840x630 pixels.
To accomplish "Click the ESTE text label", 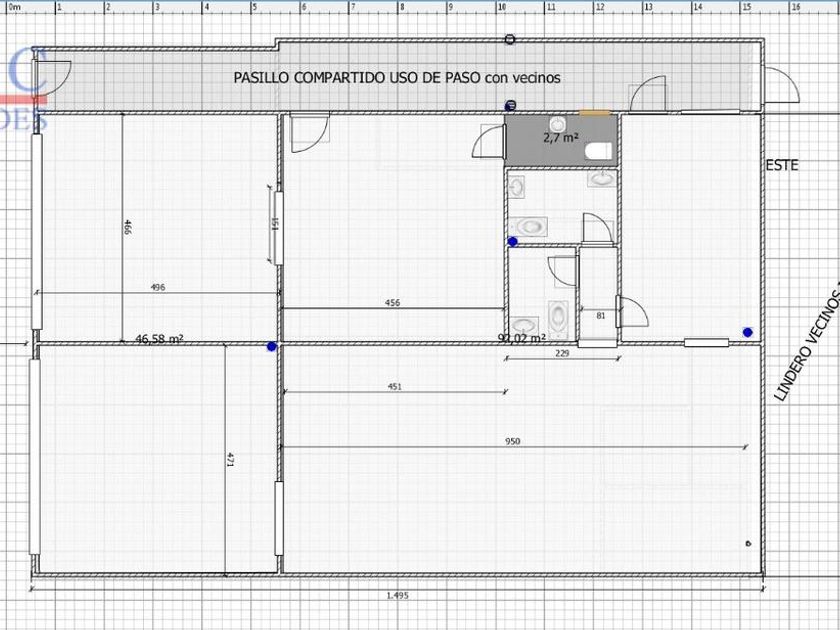I will (x=782, y=165).
